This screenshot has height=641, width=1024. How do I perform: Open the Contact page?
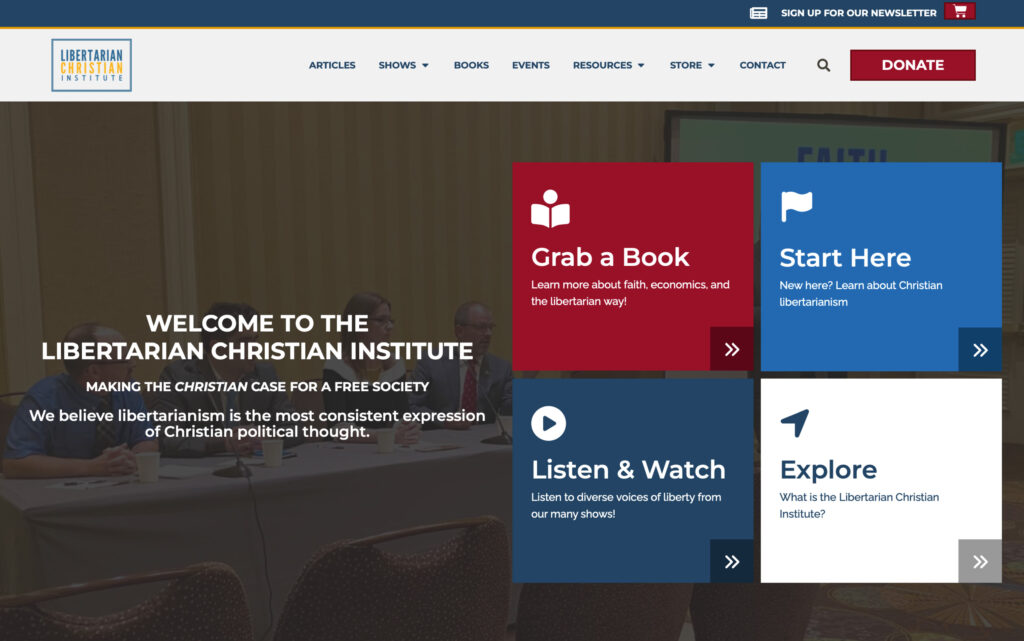pyautogui.click(x=762, y=65)
